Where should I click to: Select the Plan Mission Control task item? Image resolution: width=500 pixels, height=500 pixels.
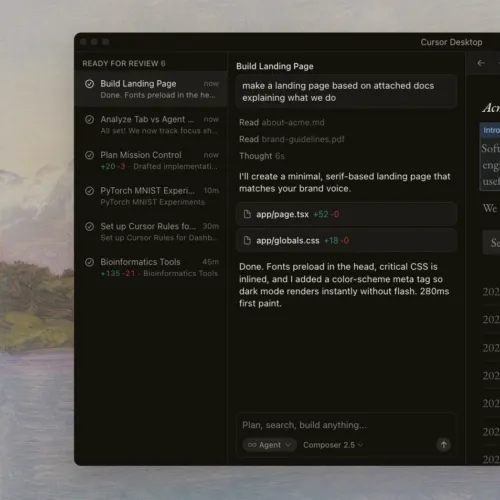[x=151, y=160]
